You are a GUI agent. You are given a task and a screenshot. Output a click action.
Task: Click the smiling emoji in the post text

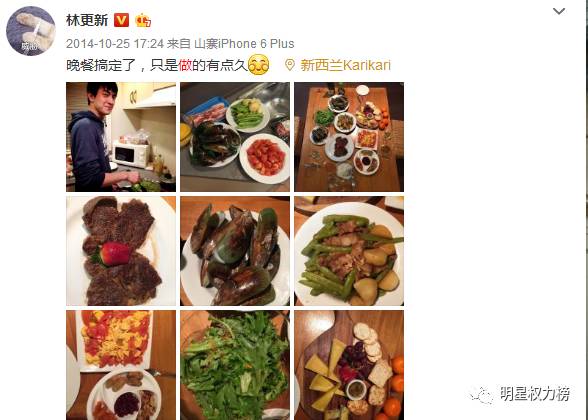pos(259,64)
